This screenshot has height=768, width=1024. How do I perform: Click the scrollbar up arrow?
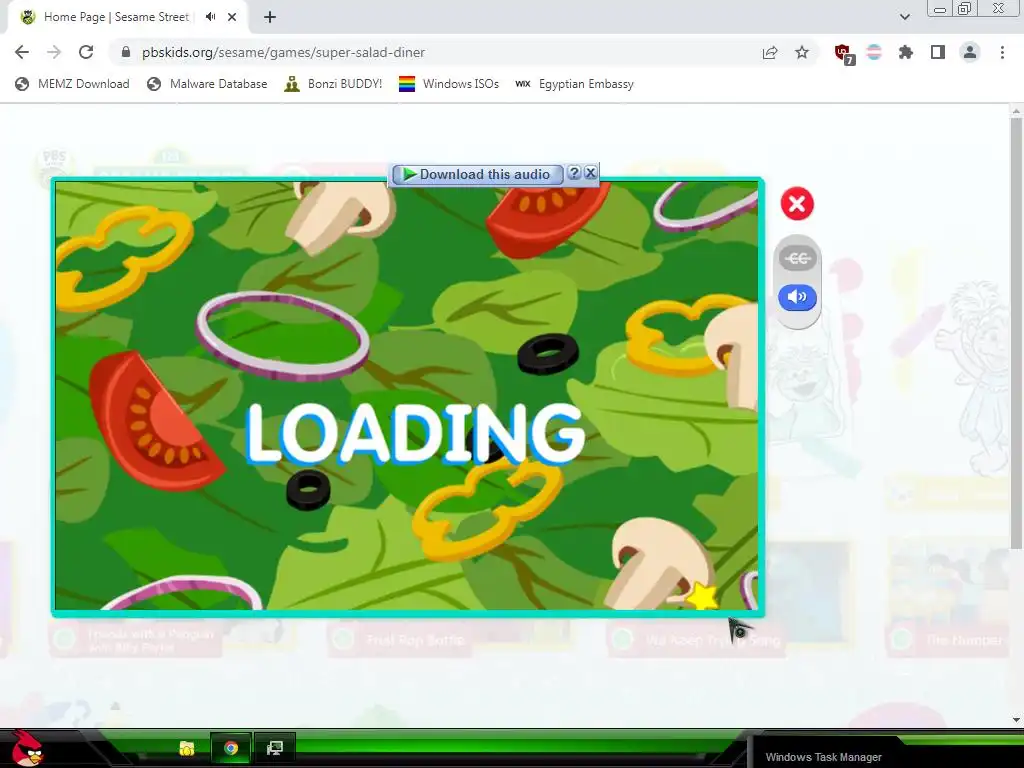1016,112
